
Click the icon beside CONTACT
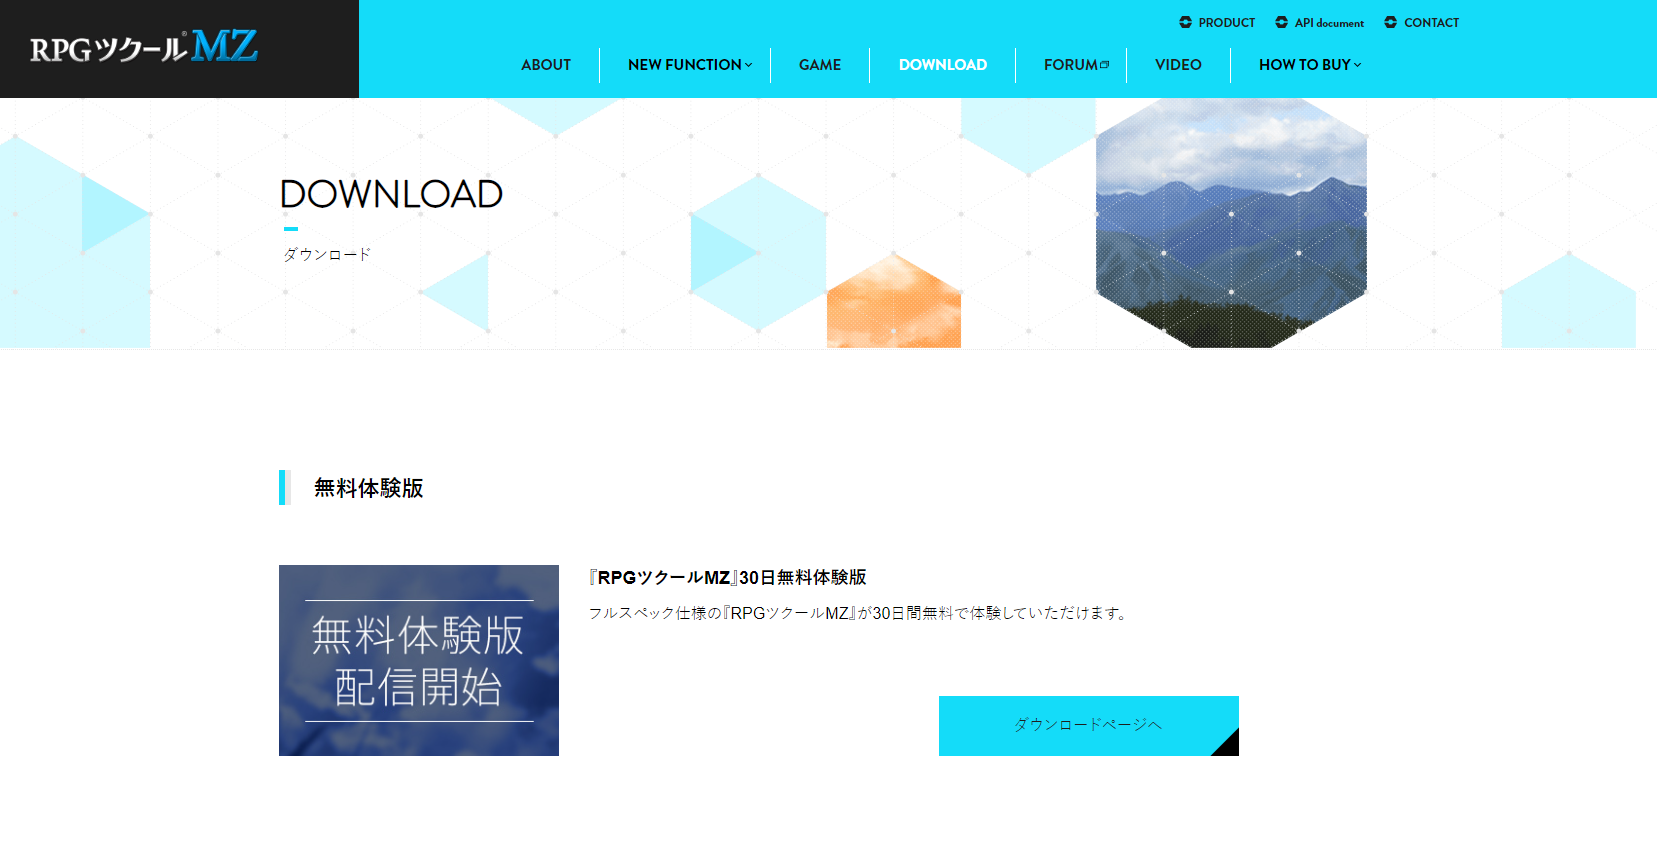coord(1390,22)
